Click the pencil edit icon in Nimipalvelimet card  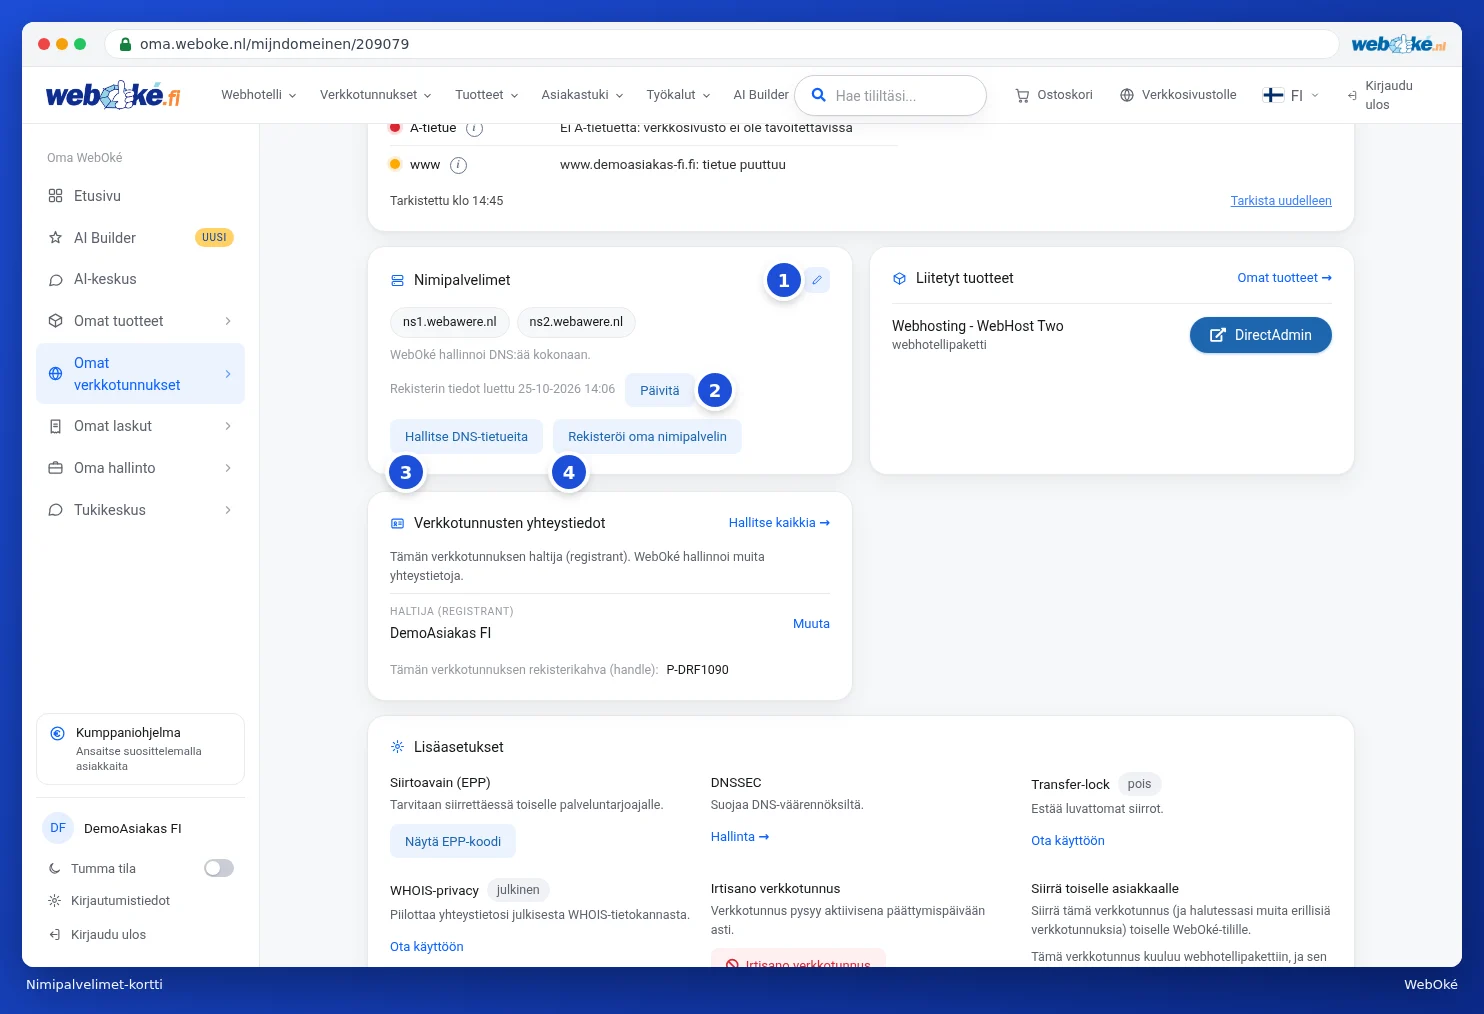pyautogui.click(x=817, y=280)
